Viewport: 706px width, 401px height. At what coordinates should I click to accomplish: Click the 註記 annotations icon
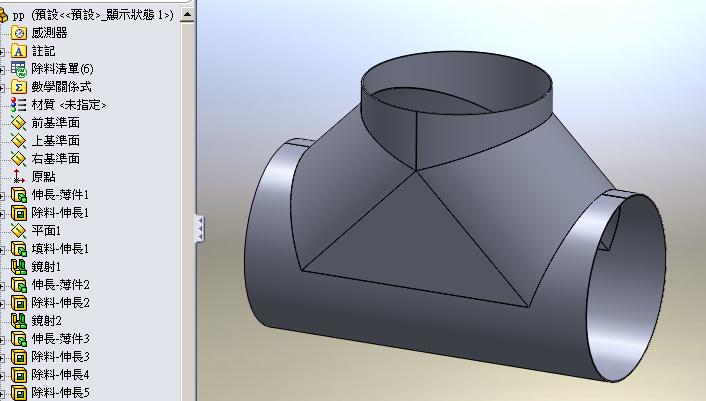pyautogui.click(x=18, y=51)
